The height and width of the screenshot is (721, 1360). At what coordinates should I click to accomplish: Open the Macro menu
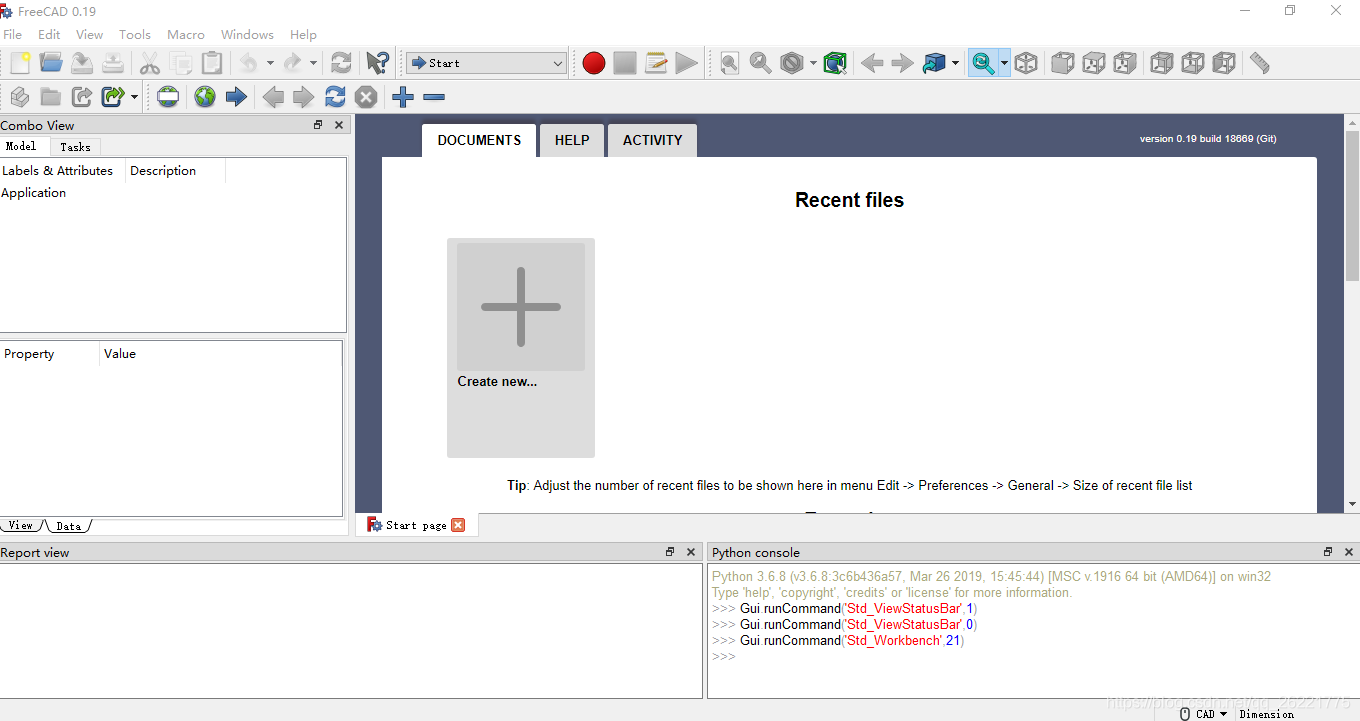186,34
